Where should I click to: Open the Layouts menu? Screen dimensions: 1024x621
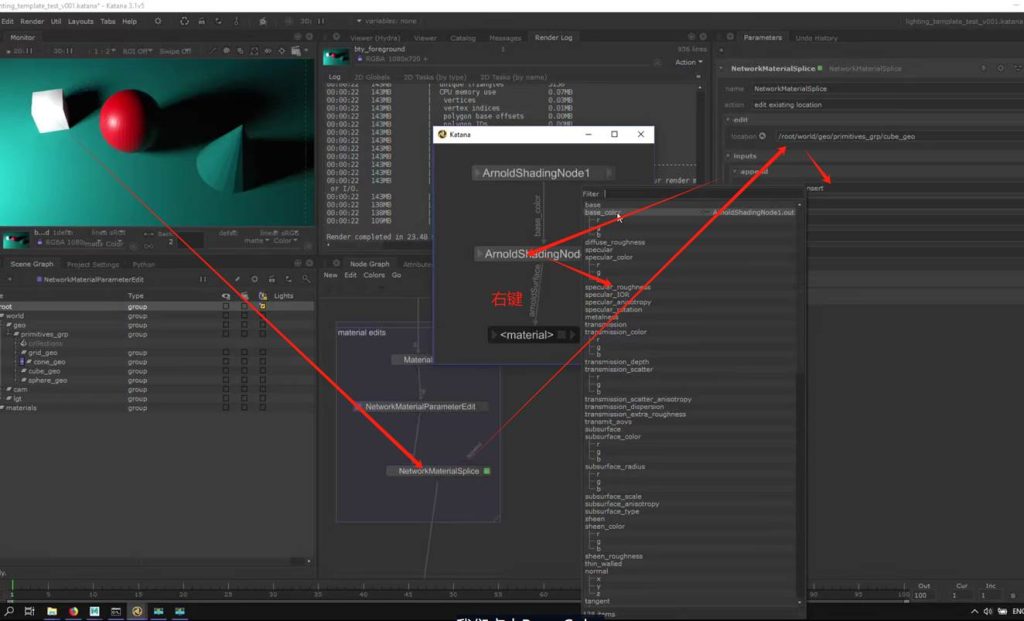[80, 21]
